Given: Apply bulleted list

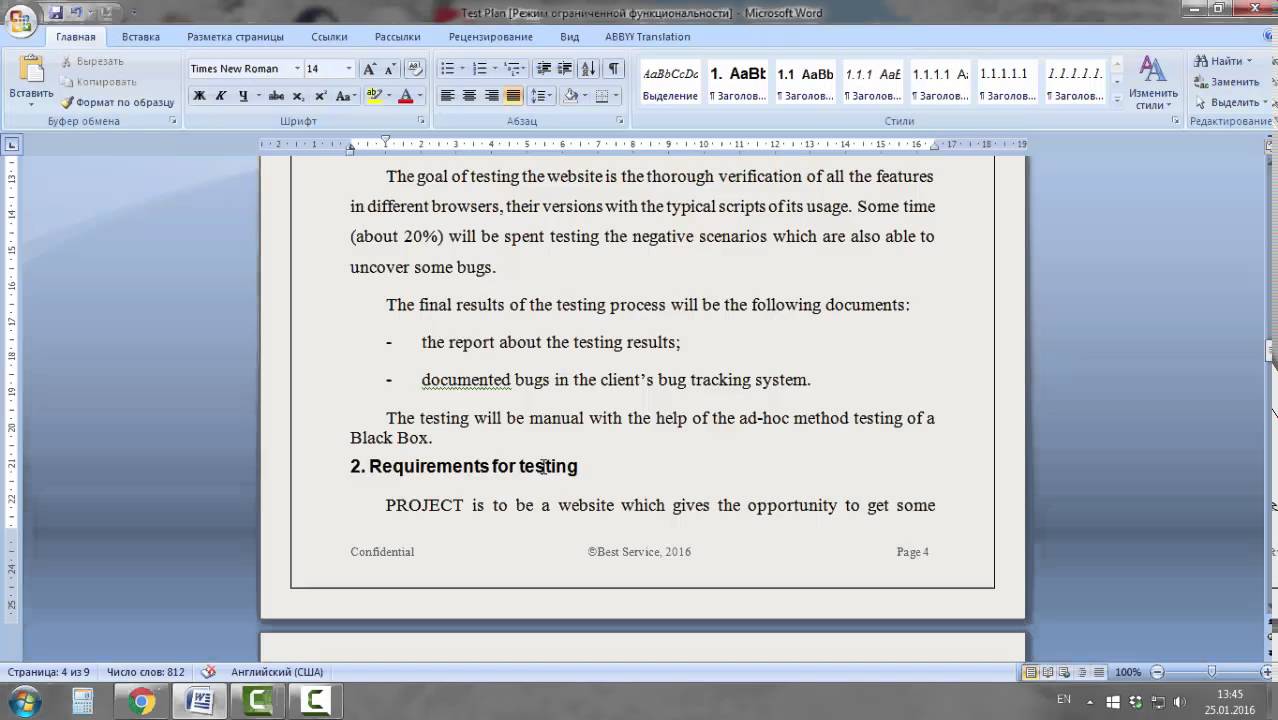Looking at the screenshot, I should click(447, 69).
